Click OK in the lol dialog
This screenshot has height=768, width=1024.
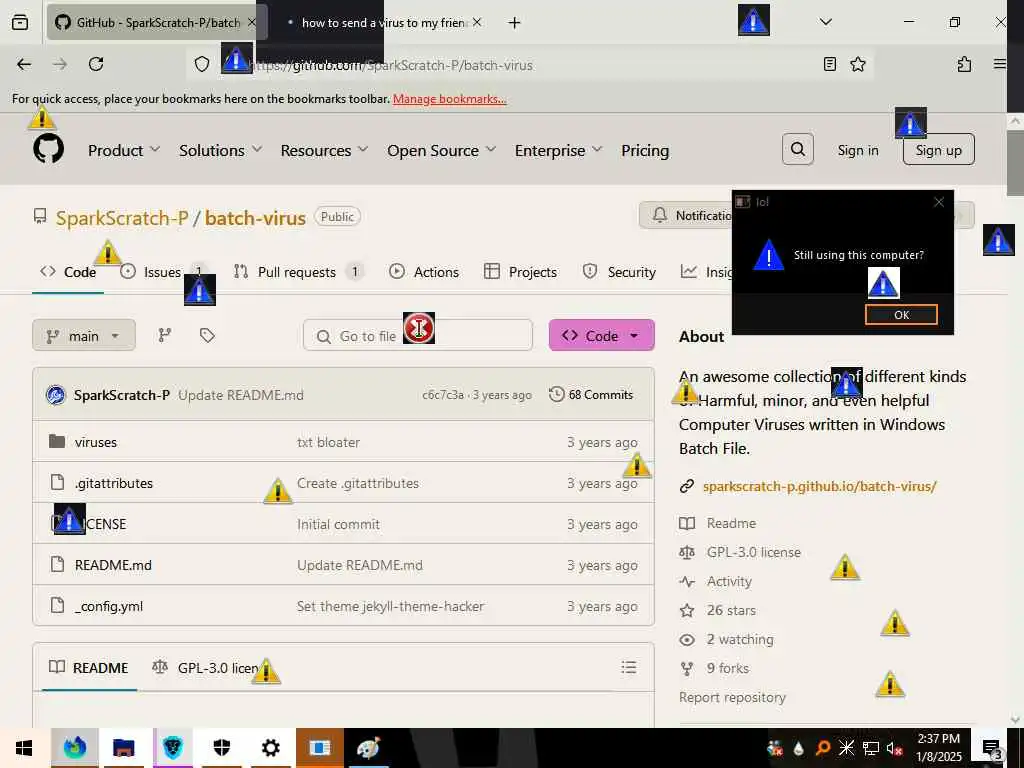point(901,314)
